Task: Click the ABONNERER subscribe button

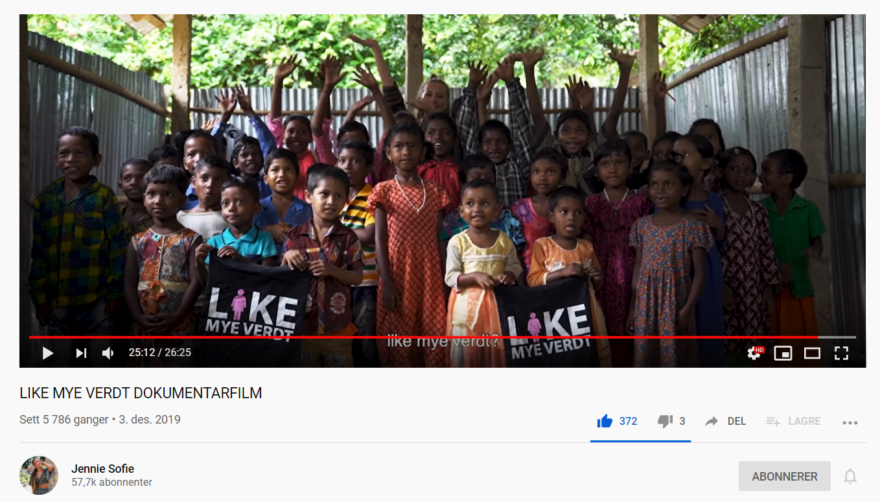Action: (784, 476)
